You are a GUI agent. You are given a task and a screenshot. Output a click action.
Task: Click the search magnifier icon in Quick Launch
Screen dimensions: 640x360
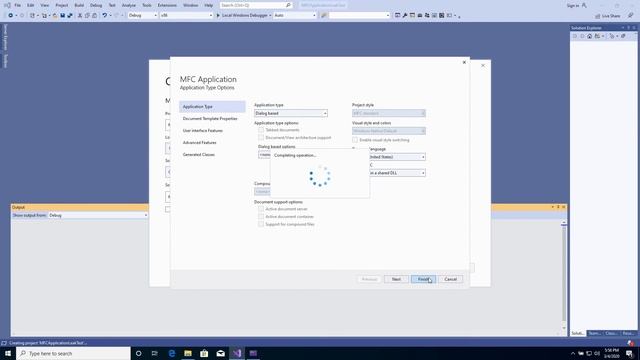click(x=288, y=5)
